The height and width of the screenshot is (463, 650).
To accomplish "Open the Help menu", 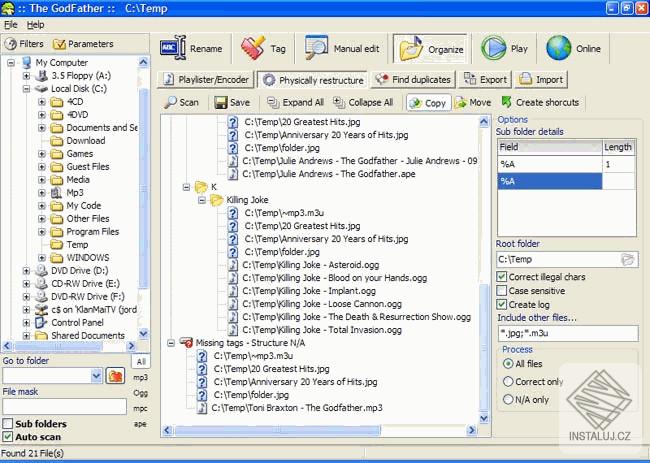I will click(35, 25).
